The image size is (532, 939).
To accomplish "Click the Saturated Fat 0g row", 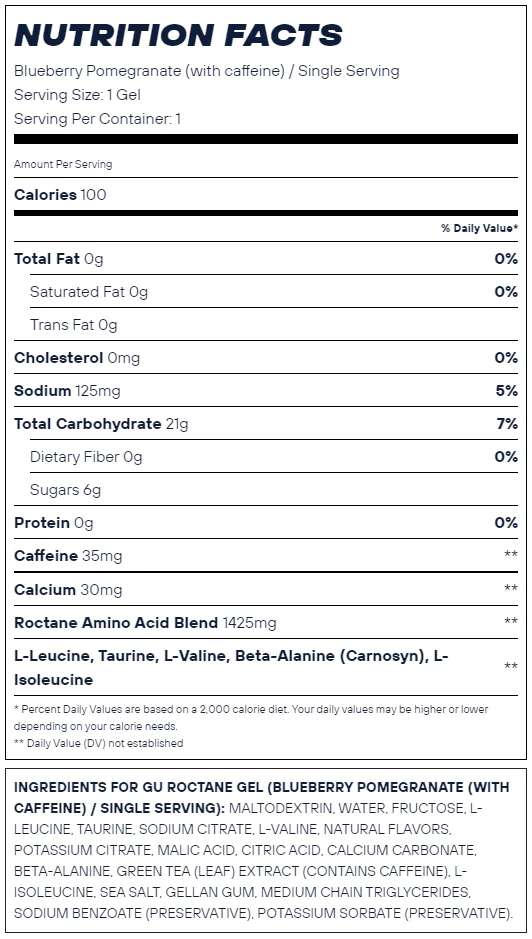I will (274, 292).
